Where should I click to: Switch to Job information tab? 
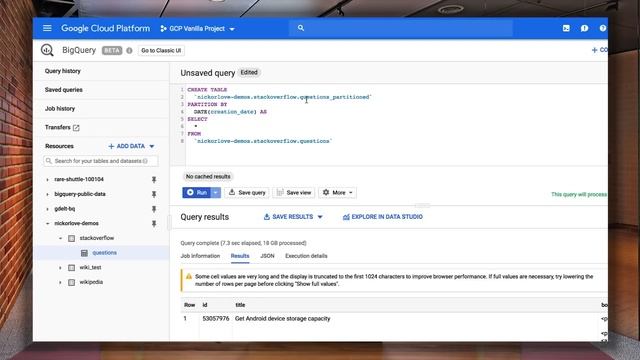[x=200, y=256]
